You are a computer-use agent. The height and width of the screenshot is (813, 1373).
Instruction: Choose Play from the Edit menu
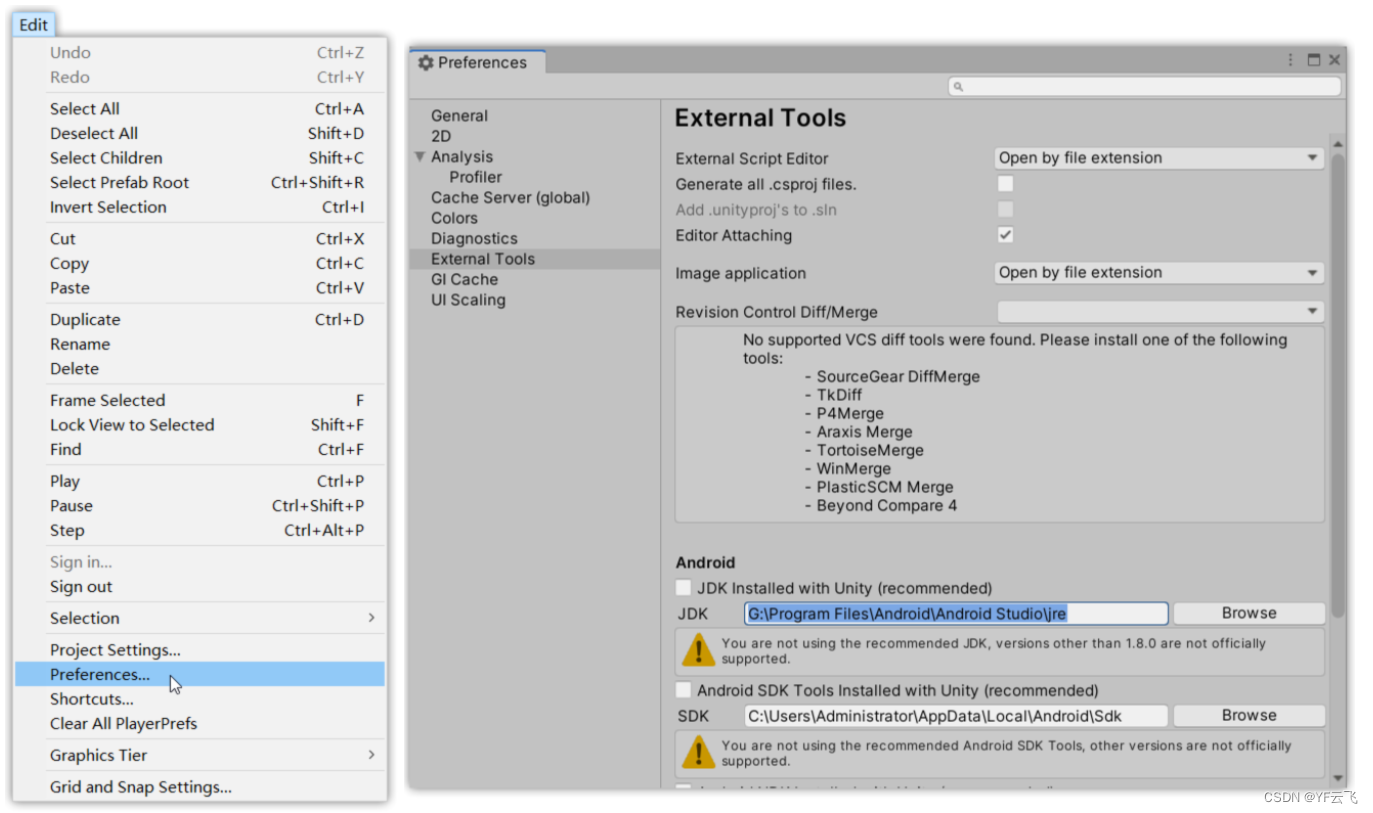coord(200,481)
